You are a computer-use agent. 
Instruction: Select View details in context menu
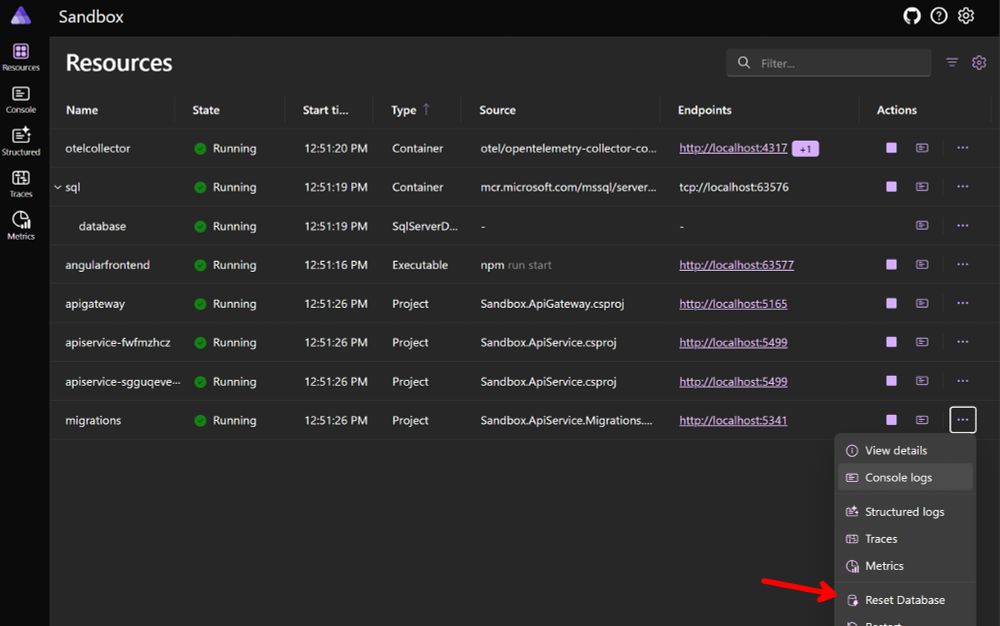pyautogui.click(x=904, y=451)
